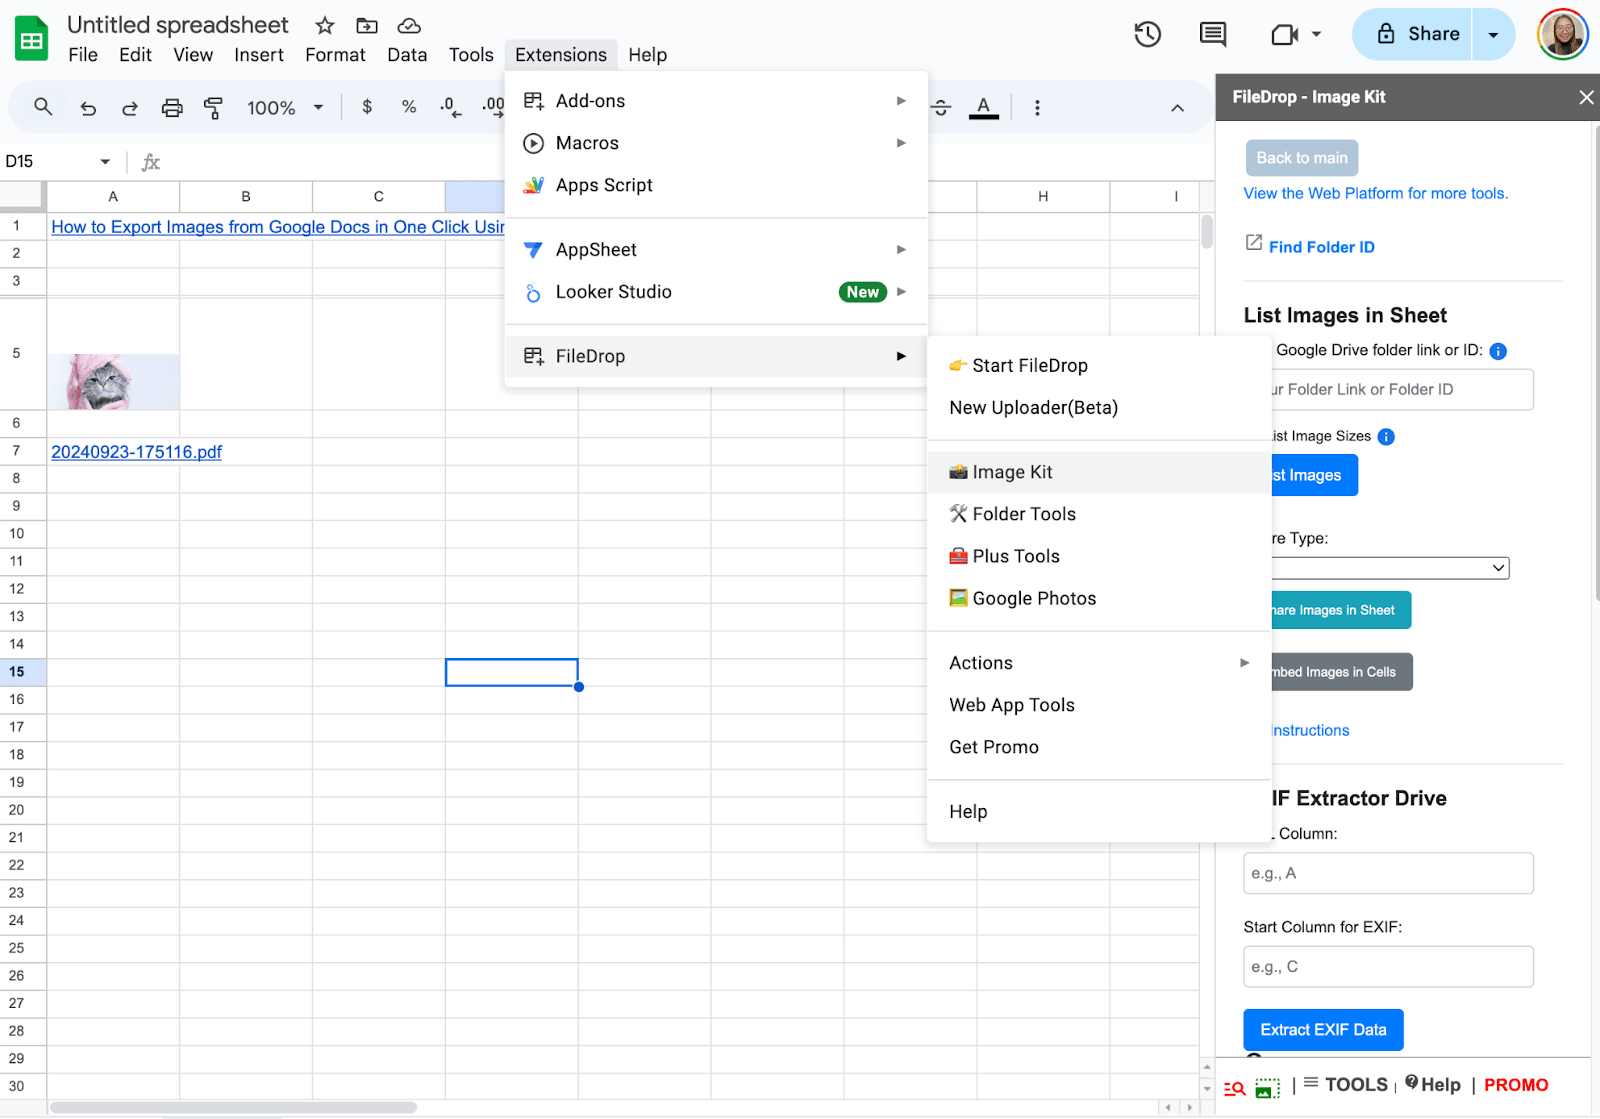Viewport: 1600px width, 1119px height.
Task: Follow the View the Web Platform link
Action: pyautogui.click(x=1375, y=194)
